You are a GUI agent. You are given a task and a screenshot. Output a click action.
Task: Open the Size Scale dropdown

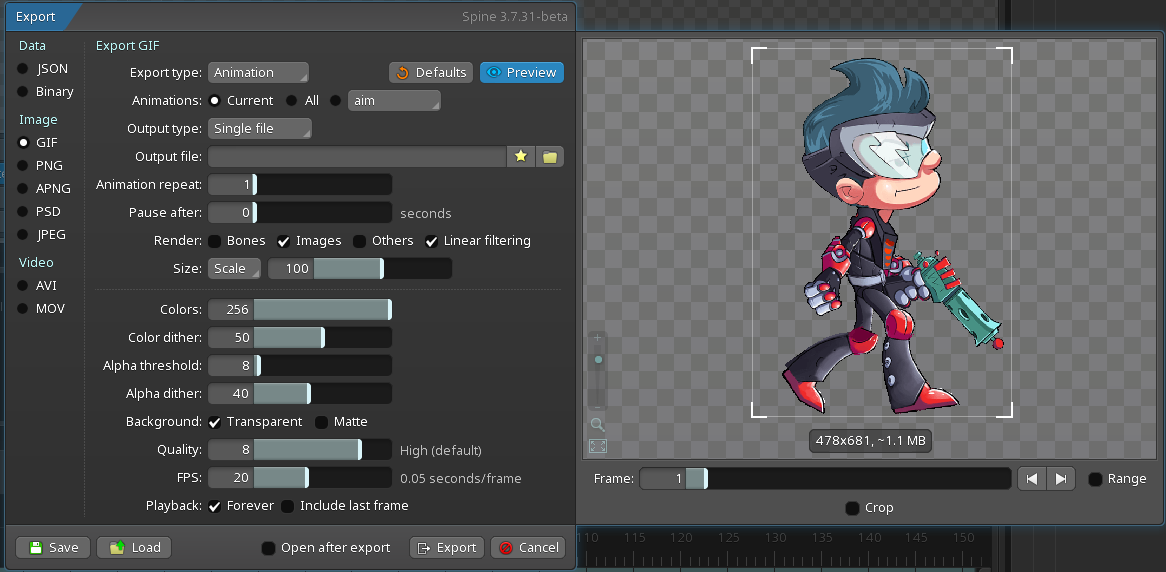click(x=234, y=269)
